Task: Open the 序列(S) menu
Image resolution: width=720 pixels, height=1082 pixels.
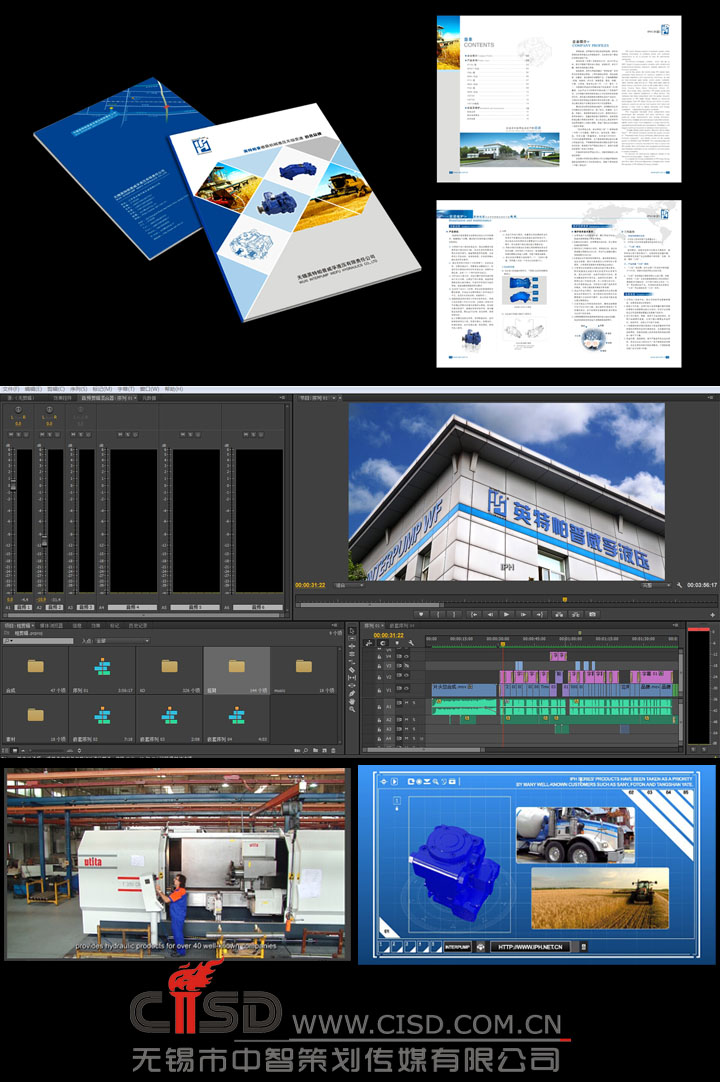Action: [79, 389]
